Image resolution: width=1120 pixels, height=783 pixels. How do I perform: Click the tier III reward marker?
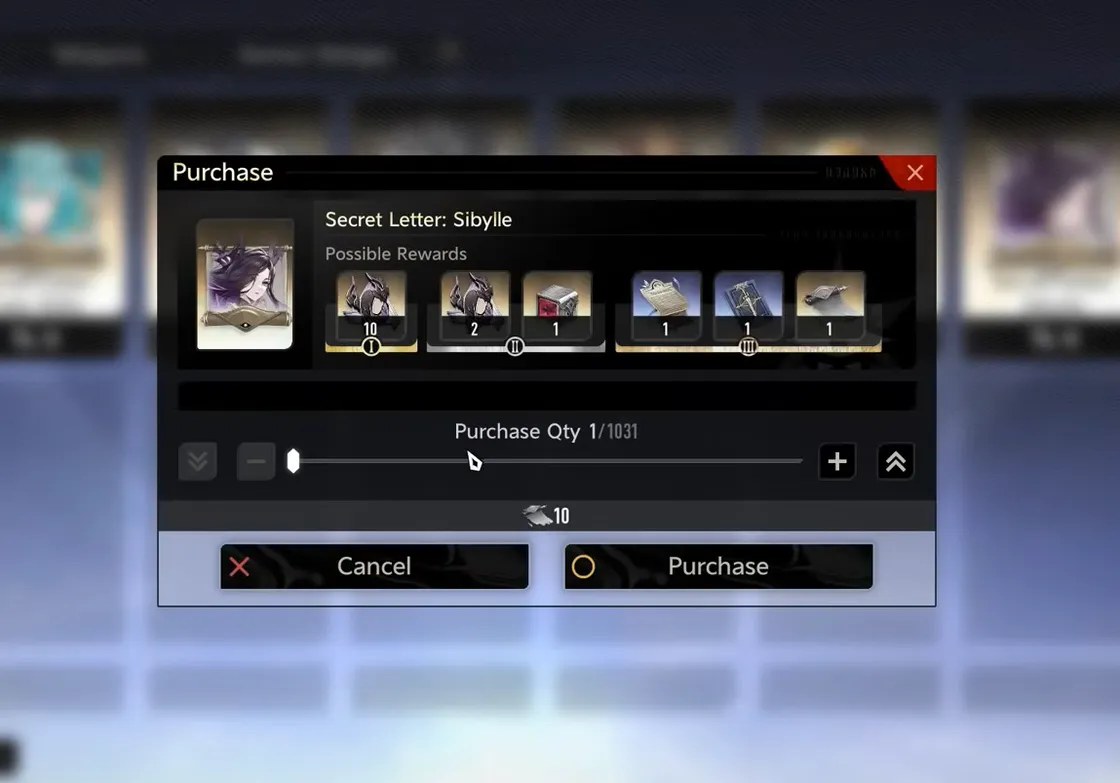(748, 347)
